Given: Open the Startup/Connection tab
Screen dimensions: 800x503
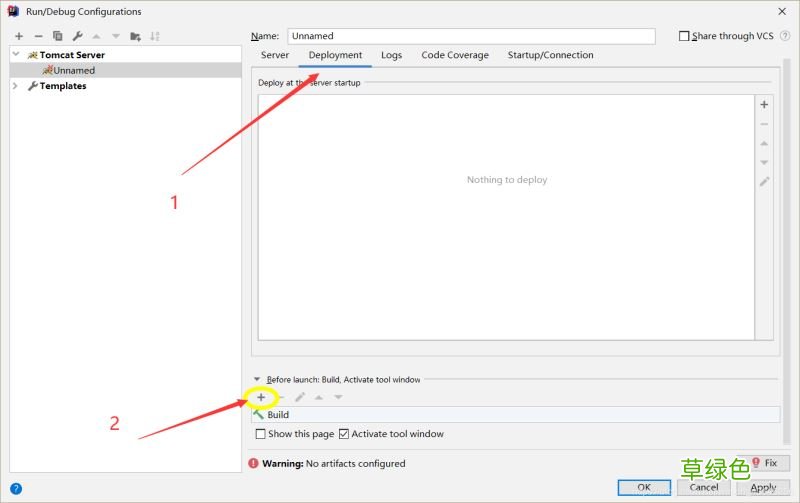Looking at the screenshot, I should 550,55.
